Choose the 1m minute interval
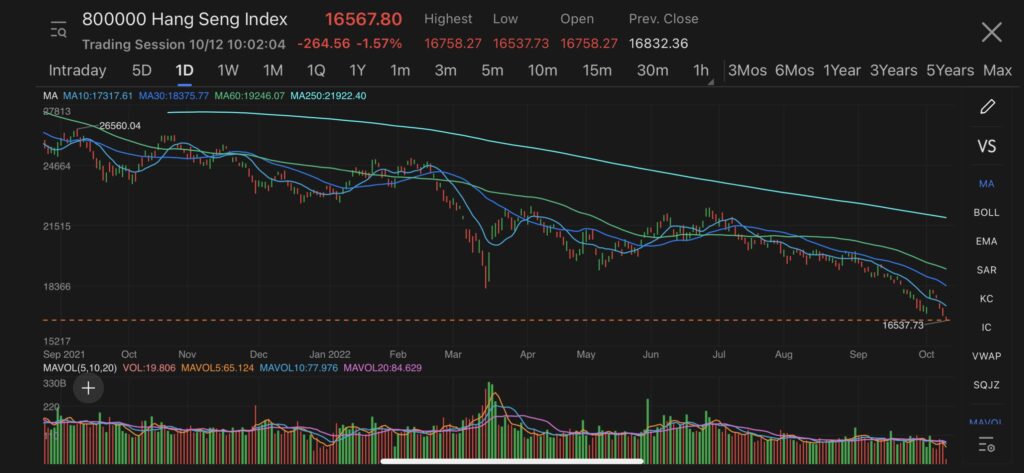Image resolution: width=1024 pixels, height=473 pixels. pyautogui.click(x=400, y=71)
